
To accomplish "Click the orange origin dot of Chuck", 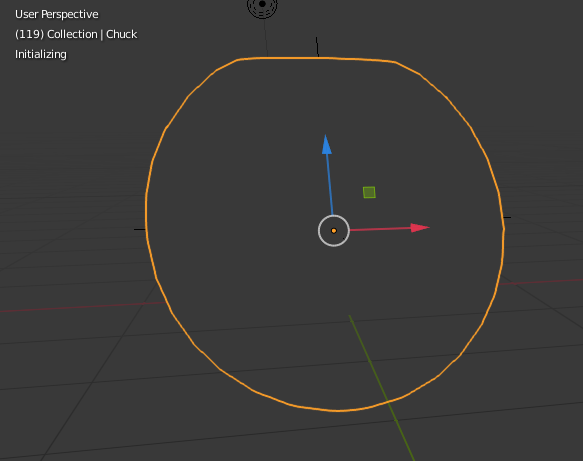I will pos(334,231).
